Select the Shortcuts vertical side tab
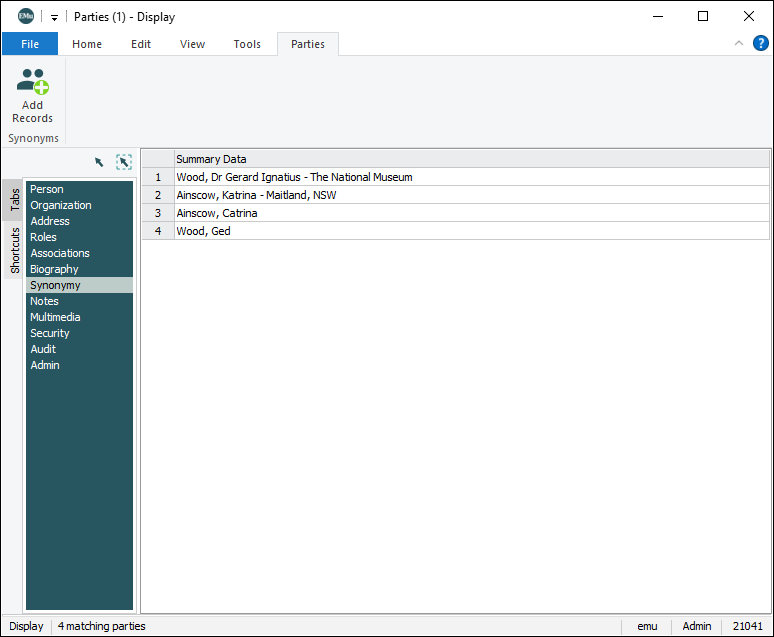The width and height of the screenshot is (774, 637). 15,250
